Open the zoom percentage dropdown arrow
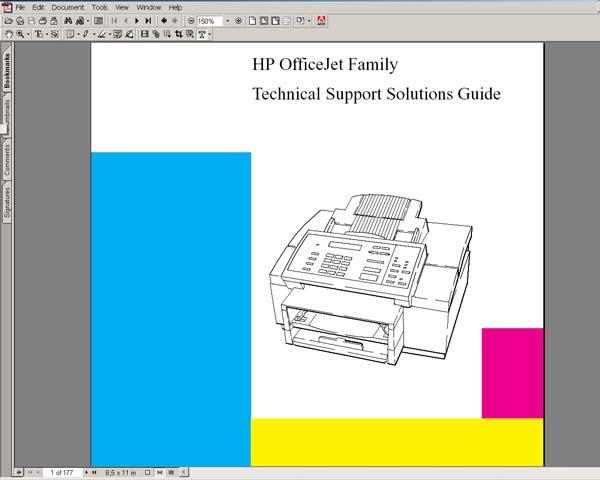Screen dimensions: 600x480 (228, 21)
